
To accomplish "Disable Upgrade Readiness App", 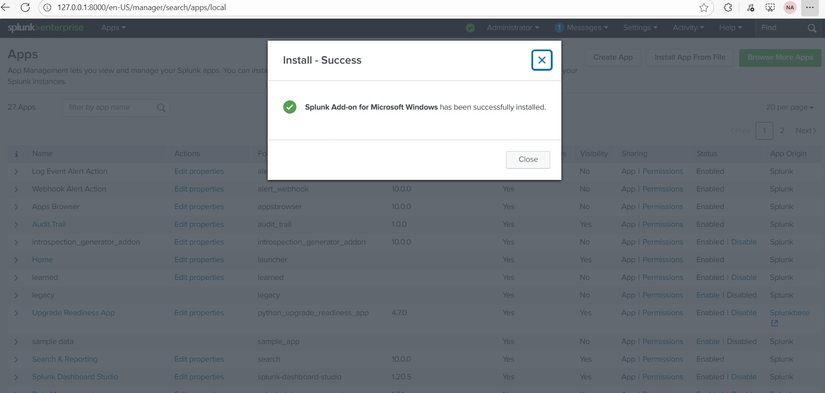I will [x=743, y=313].
